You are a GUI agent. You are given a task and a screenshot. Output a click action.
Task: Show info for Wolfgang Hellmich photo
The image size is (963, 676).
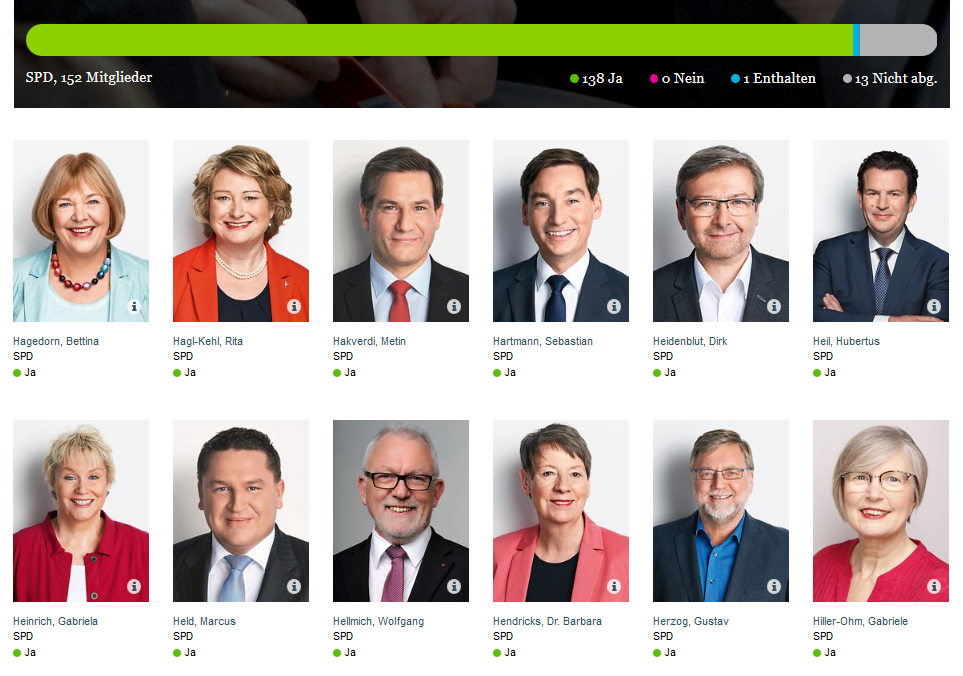454,586
